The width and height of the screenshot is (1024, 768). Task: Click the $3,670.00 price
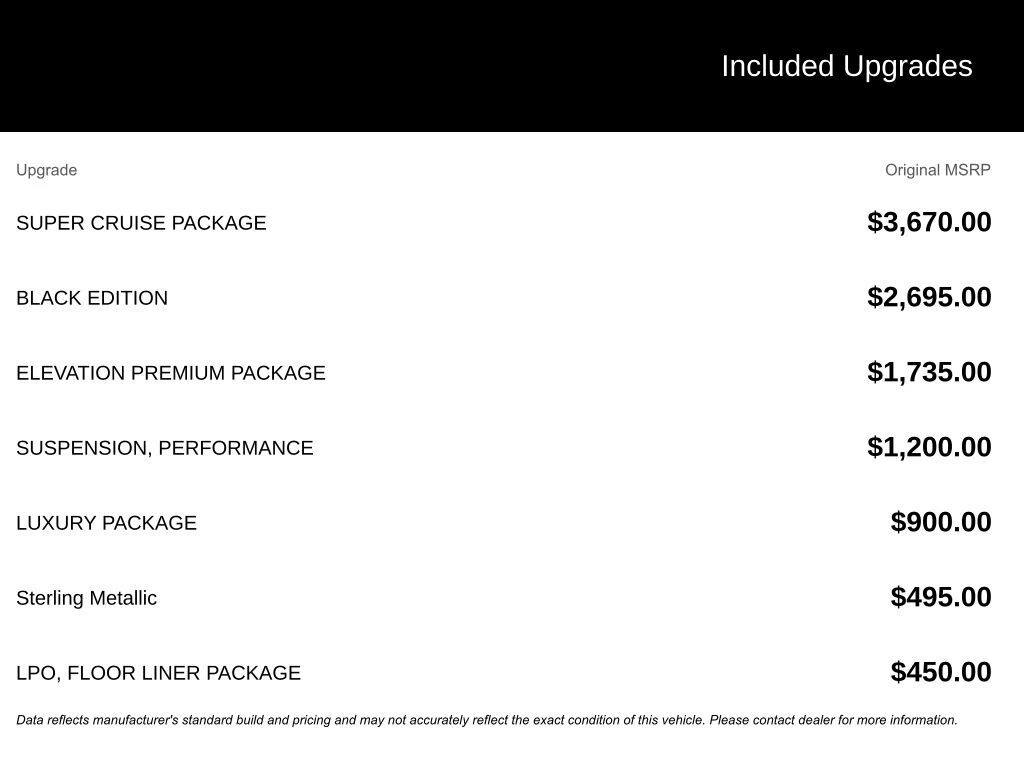click(929, 222)
